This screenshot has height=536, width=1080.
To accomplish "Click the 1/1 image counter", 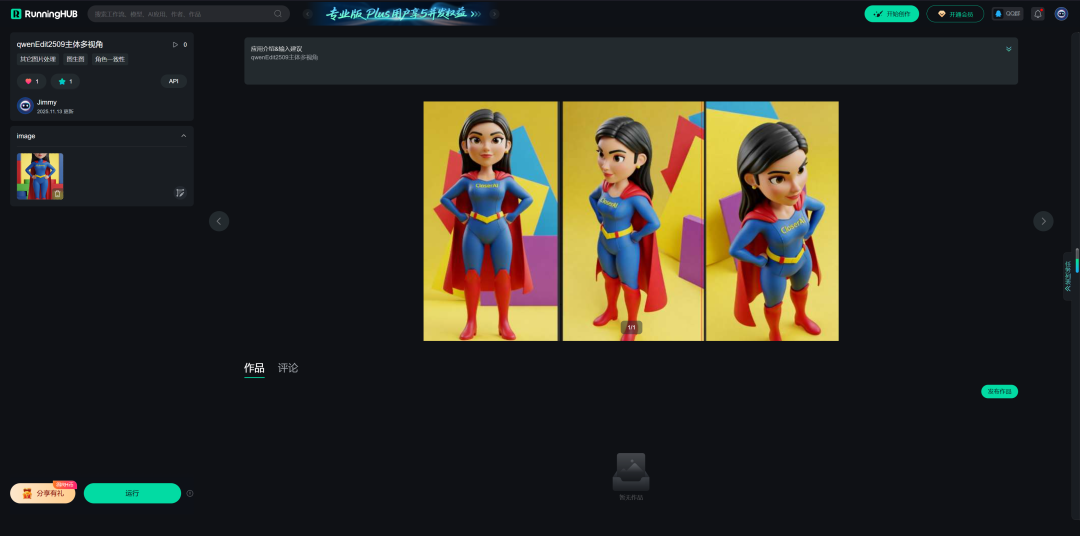I will [631, 327].
